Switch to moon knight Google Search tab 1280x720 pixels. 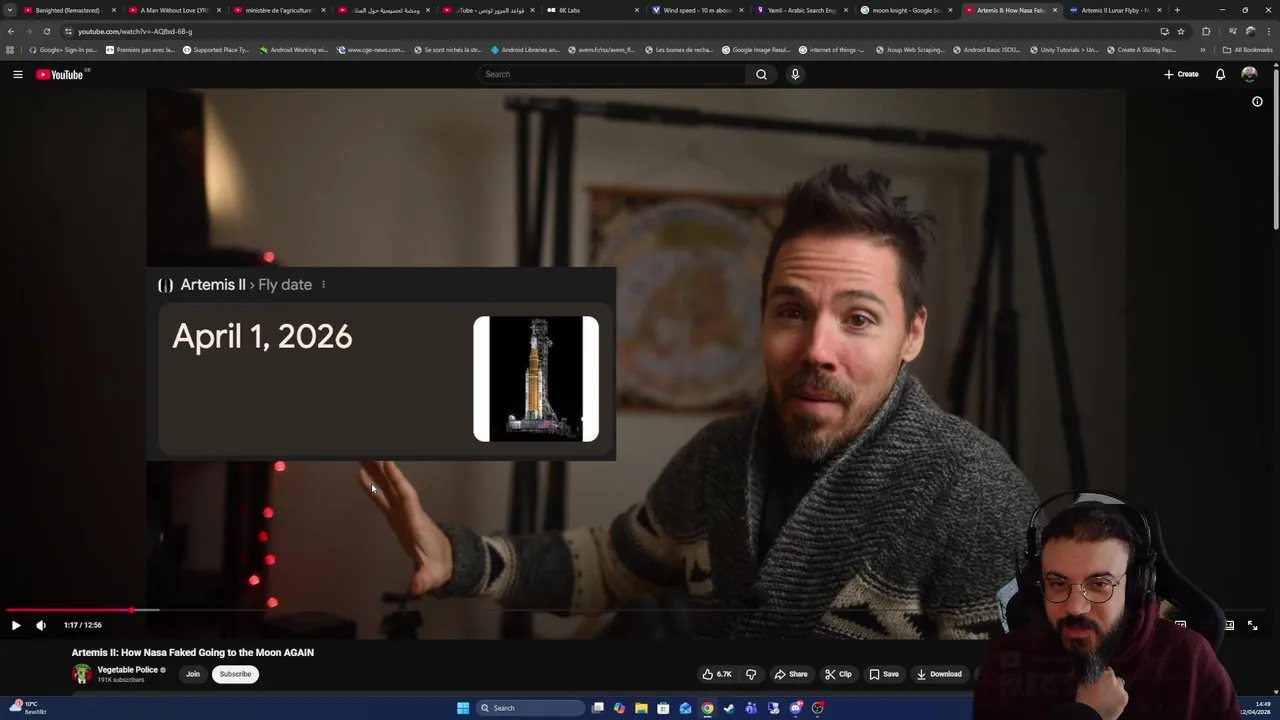pyautogui.click(x=906, y=10)
